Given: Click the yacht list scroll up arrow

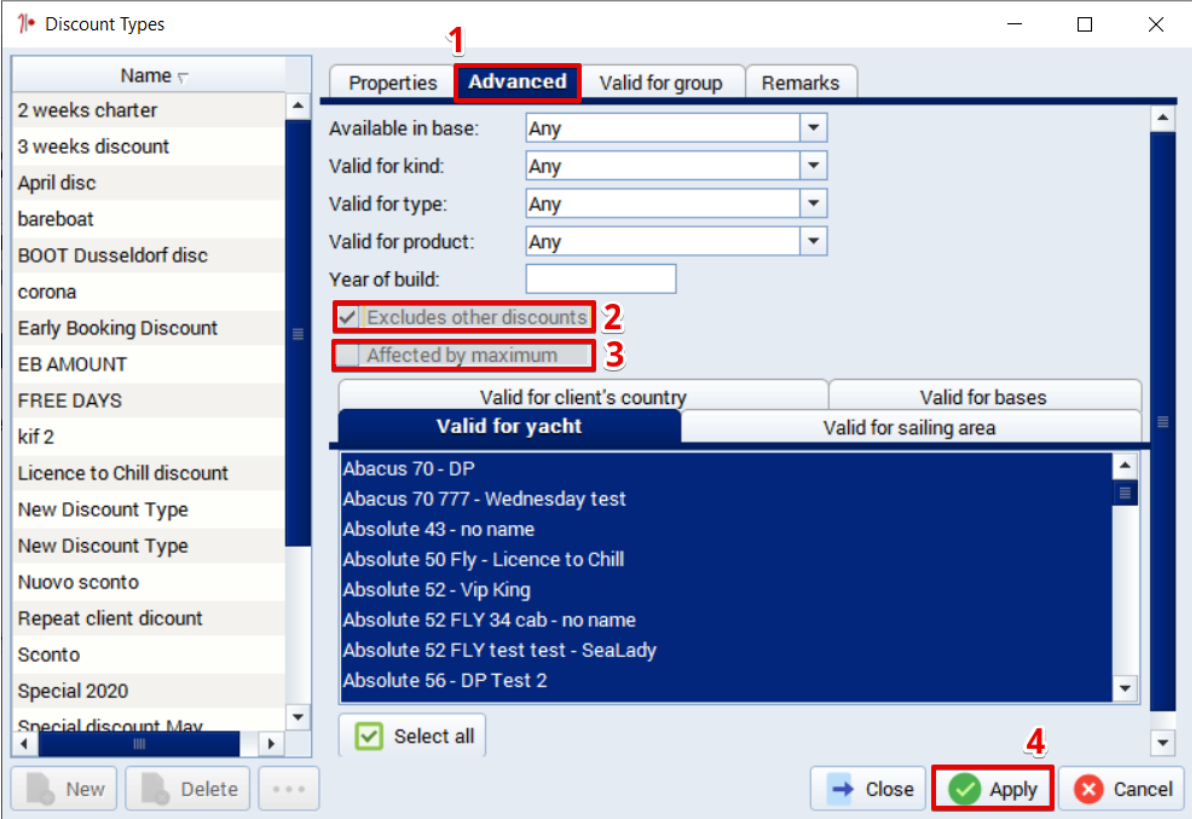Looking at the screenshot, I should point(1124,465).
